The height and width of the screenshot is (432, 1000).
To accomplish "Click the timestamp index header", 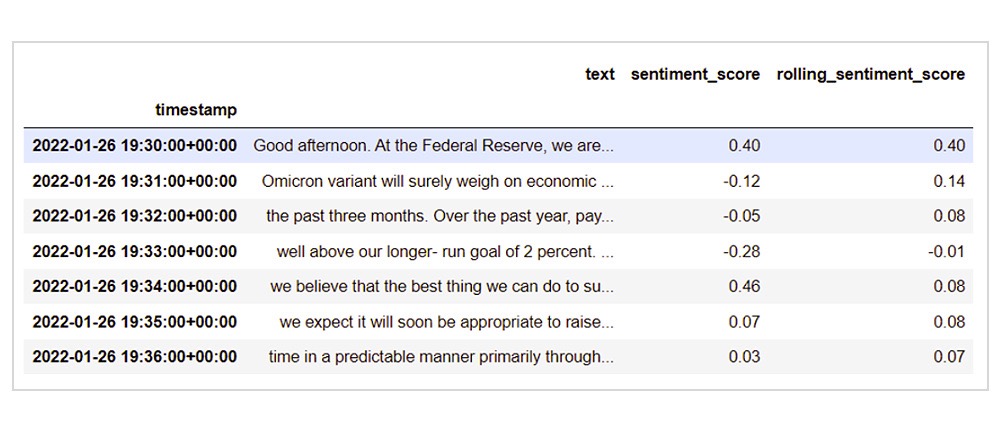I will (196, 110).
